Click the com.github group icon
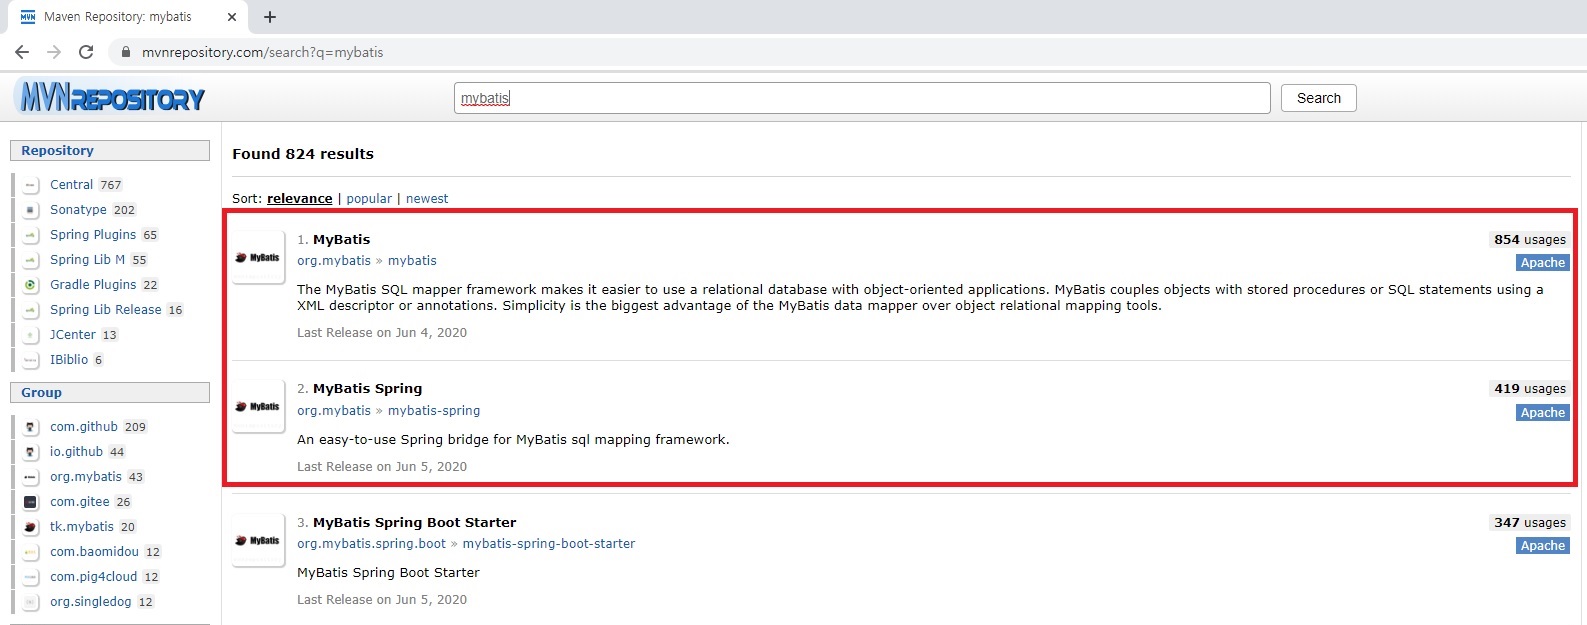This screenshot has height=625, width=1587. click(x=31, y=427)
